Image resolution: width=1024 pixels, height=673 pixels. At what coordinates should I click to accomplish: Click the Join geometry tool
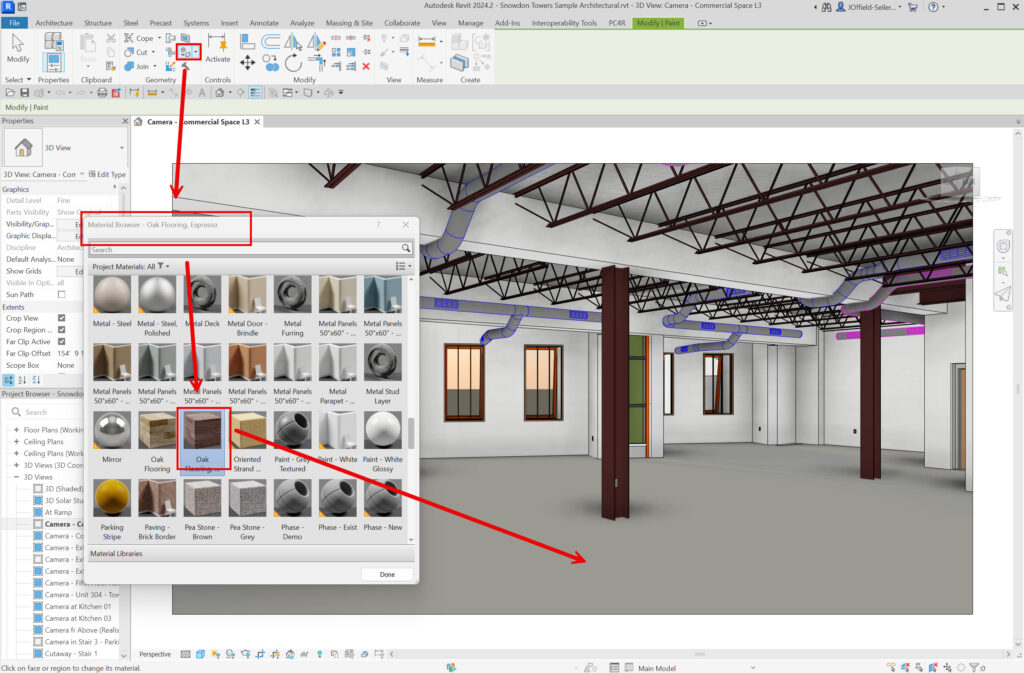pos(137,66)
